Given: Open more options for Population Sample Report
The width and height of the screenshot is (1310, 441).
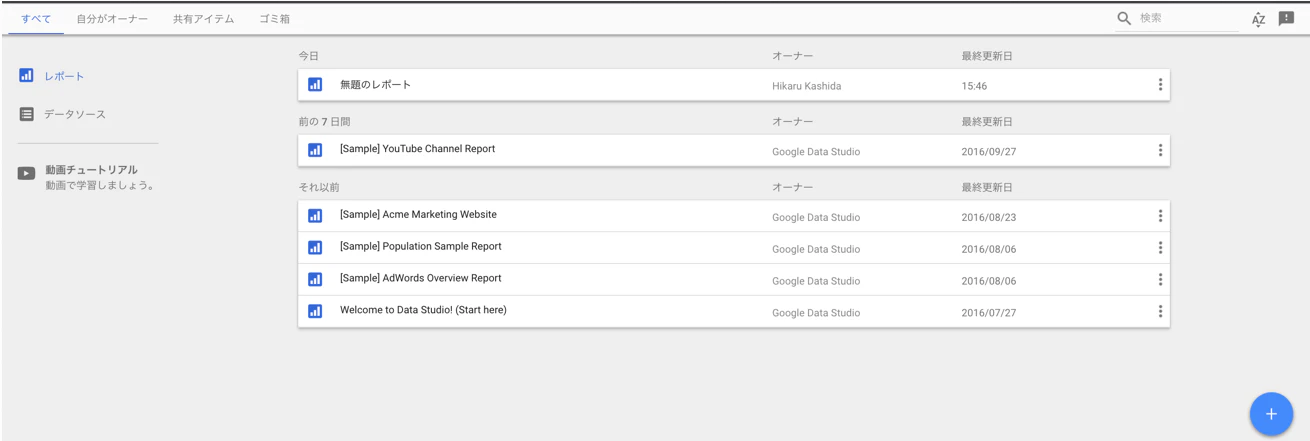Looking at the screenshot, I should click(1160, 248).
